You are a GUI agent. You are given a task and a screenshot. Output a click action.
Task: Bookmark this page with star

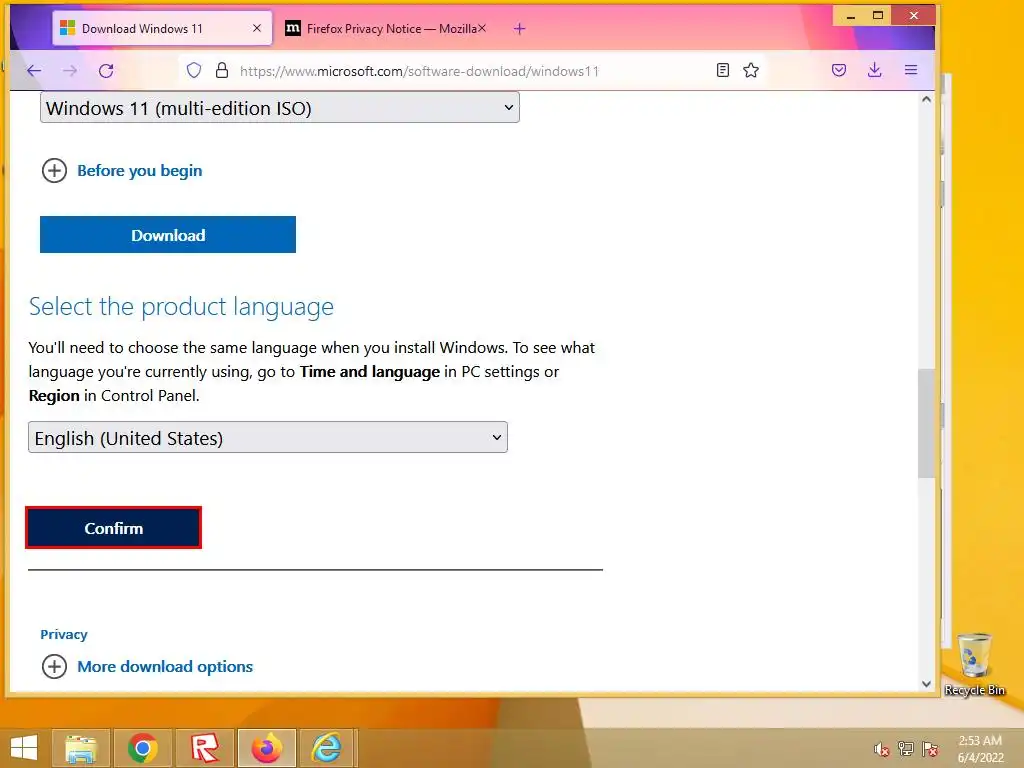(x=751, y=71)
